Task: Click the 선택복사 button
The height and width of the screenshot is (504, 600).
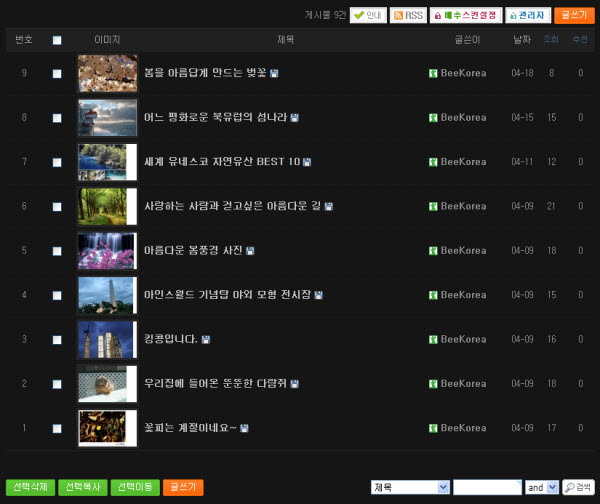Action: pos(83,487)
